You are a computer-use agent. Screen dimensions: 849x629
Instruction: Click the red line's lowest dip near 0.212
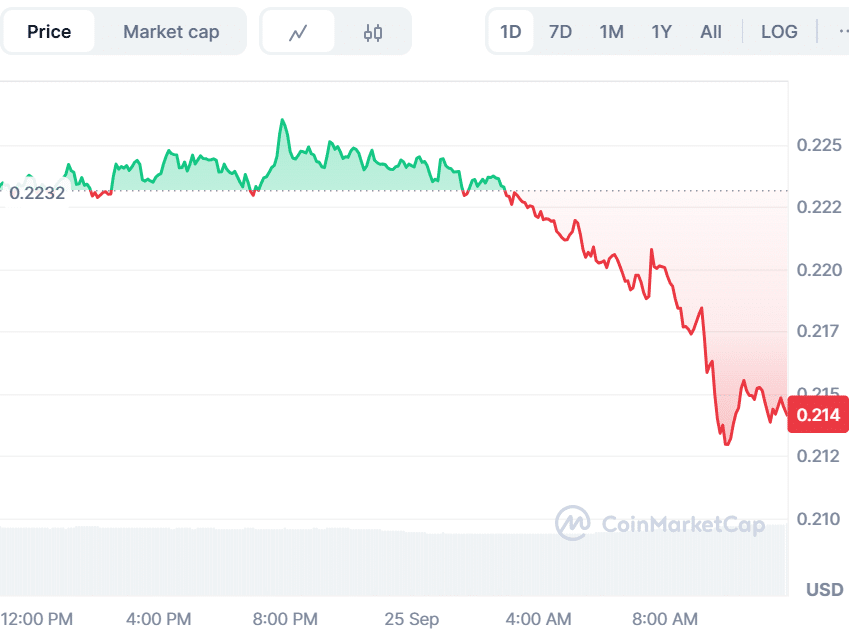(x=726, y=443)
